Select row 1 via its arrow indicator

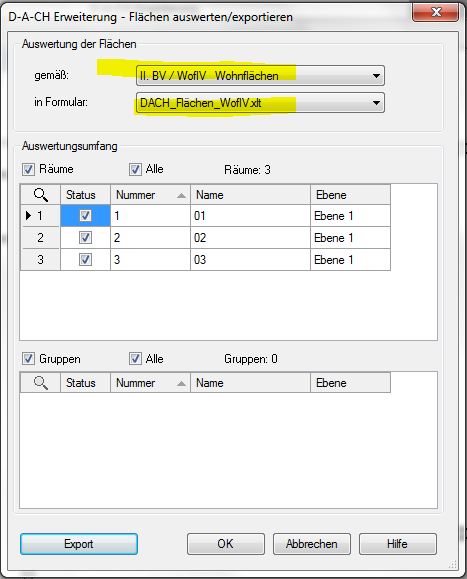[x=28, y=215]
